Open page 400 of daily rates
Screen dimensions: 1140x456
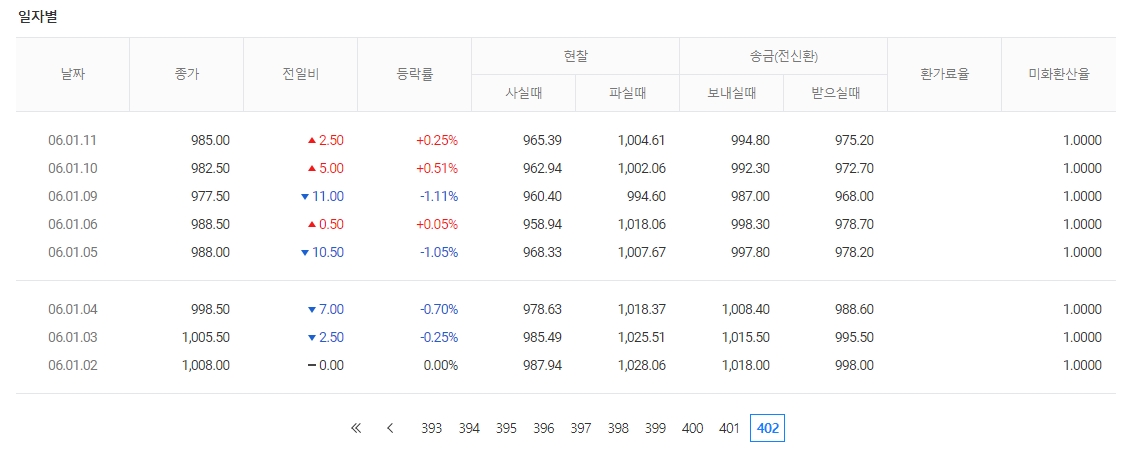[693, 428]
